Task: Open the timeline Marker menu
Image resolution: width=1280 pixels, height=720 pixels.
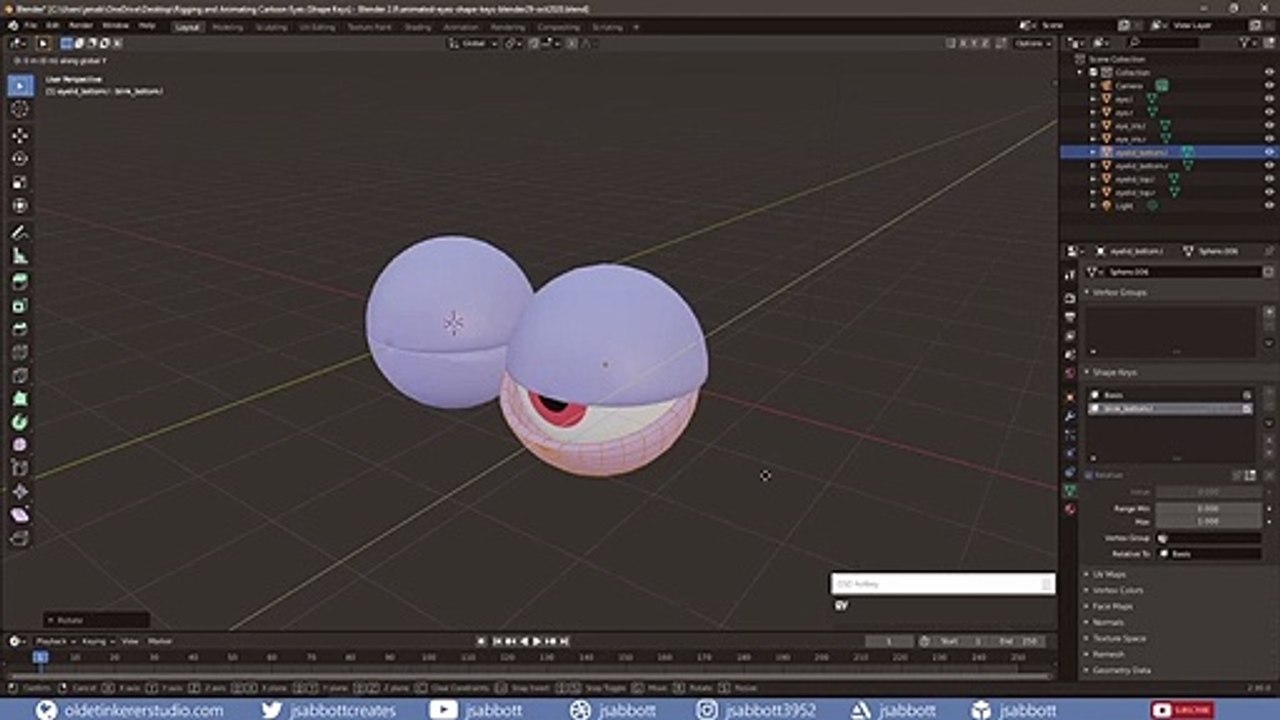Action: coord(160,641)
